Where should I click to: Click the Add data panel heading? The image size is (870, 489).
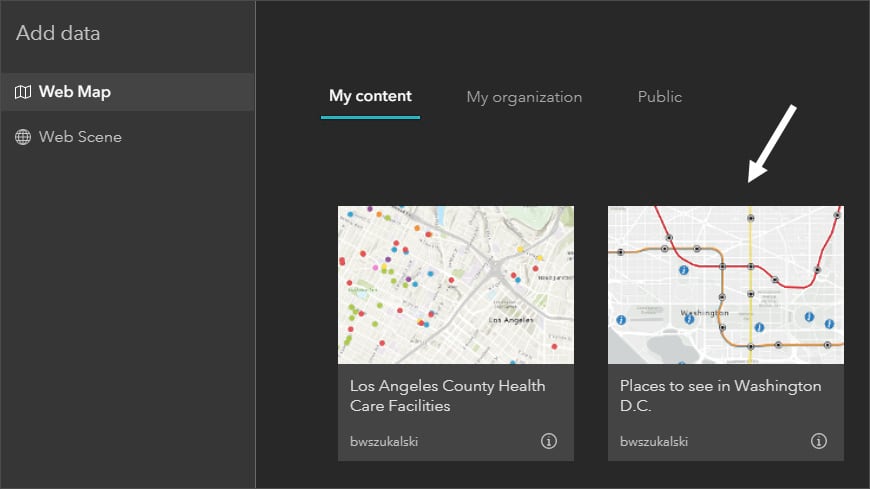[58, 33]
